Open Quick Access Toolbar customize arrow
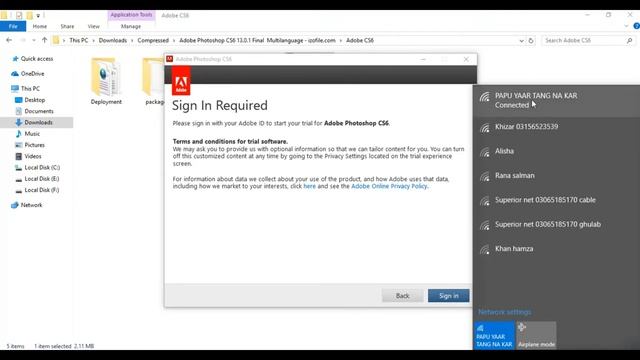 (38, 16)
